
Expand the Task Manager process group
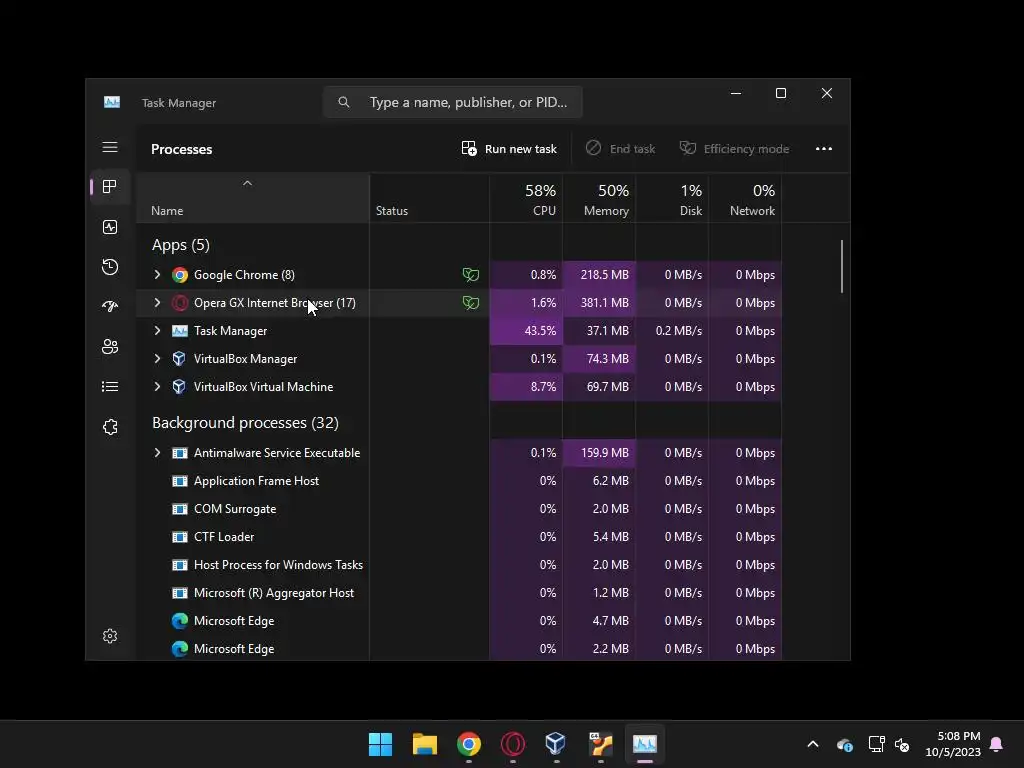(157, 331)
